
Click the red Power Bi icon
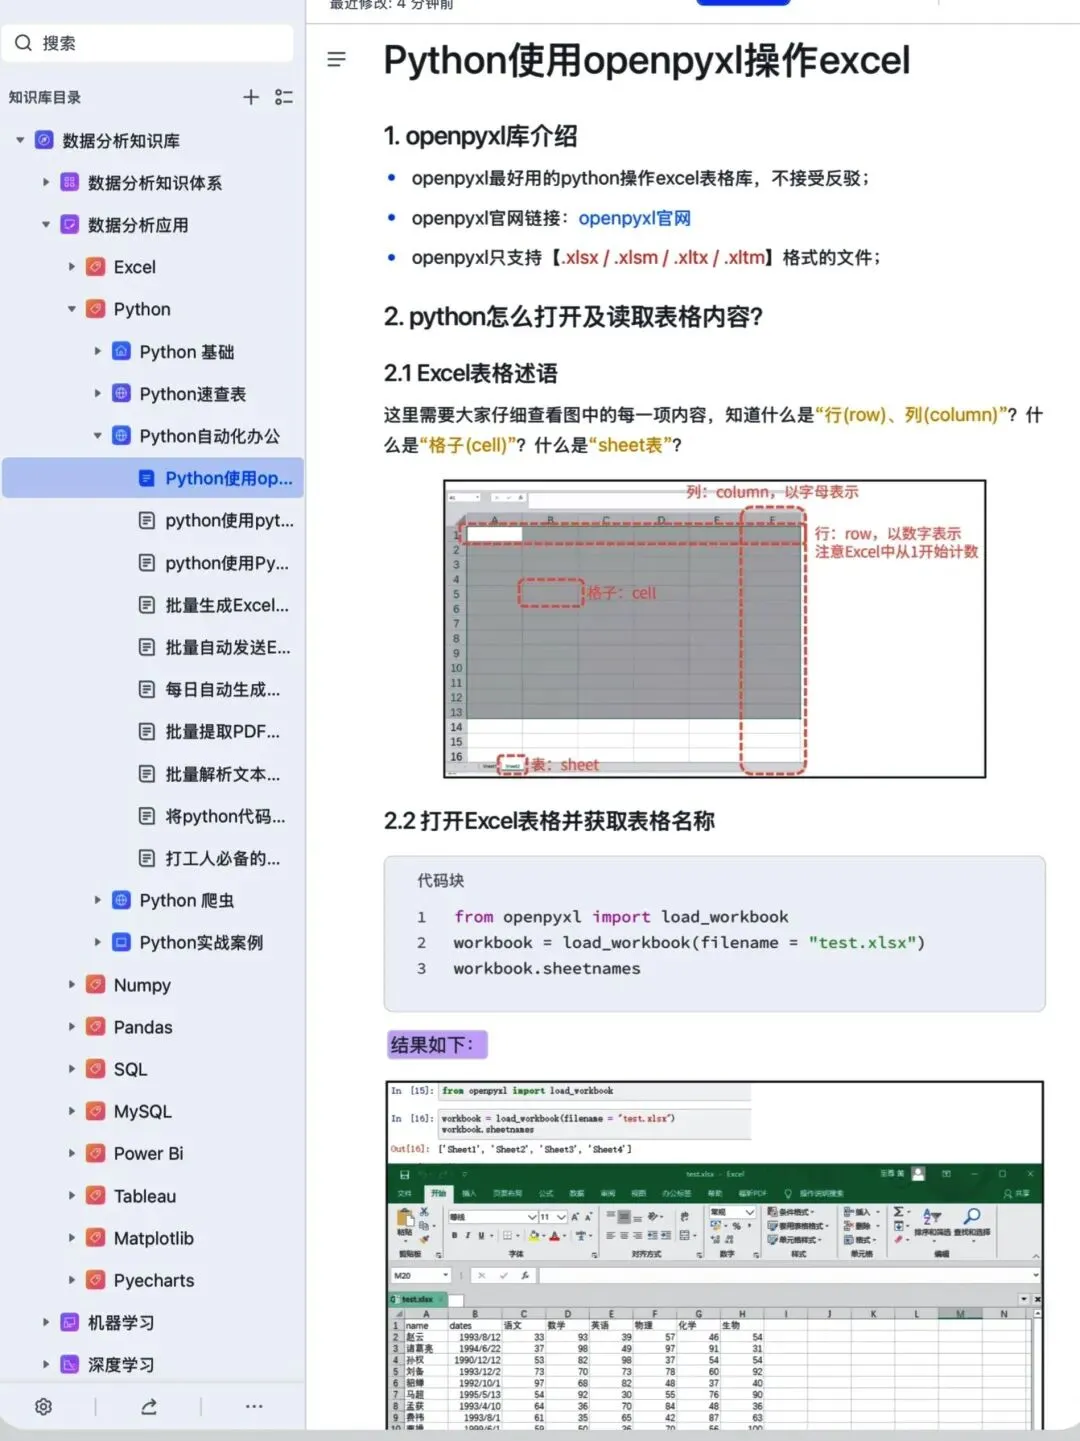point(95,1153)
